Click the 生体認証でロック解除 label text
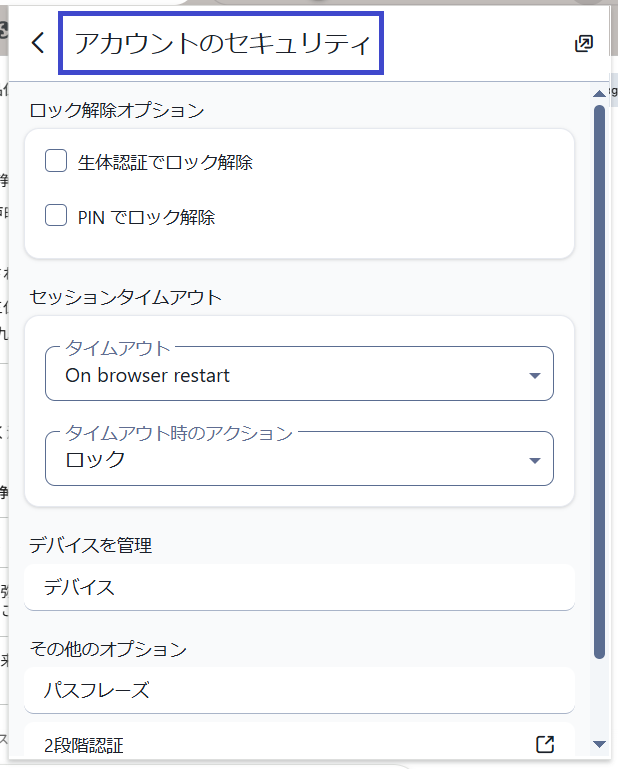 click(x=165, y=162)
